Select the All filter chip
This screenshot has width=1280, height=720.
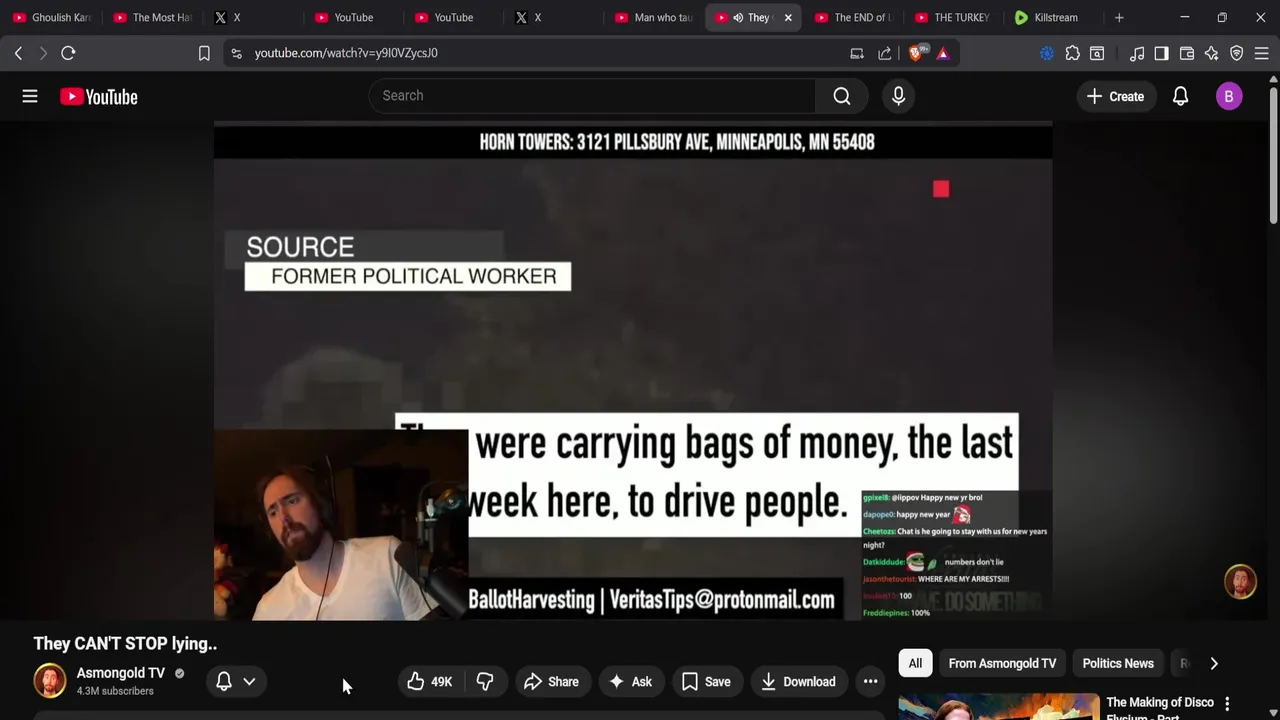point(915,663)
